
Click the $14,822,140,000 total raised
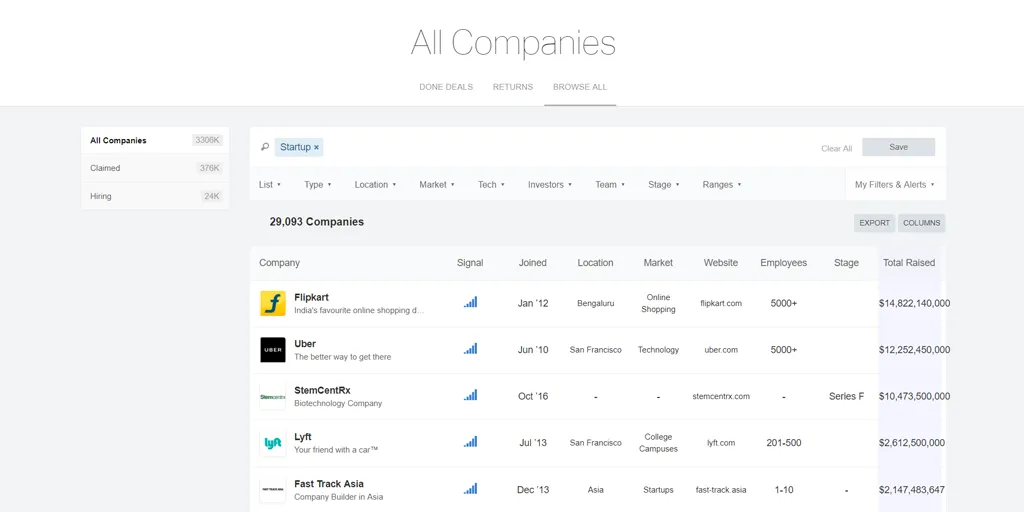[x=914, y=303]
